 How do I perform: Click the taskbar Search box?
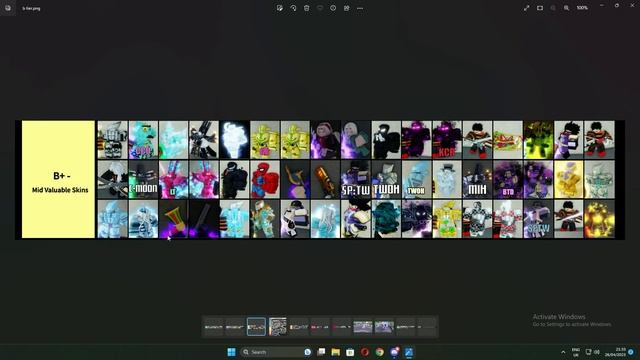point(276,352)
